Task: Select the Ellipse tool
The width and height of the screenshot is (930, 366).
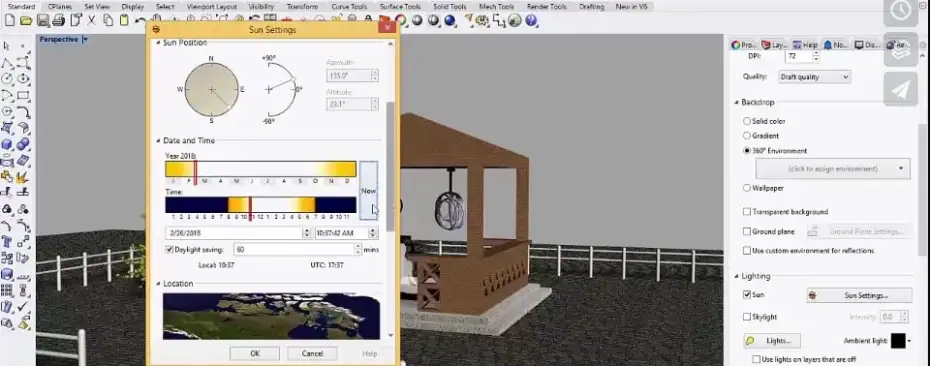Action: [23, 79]
